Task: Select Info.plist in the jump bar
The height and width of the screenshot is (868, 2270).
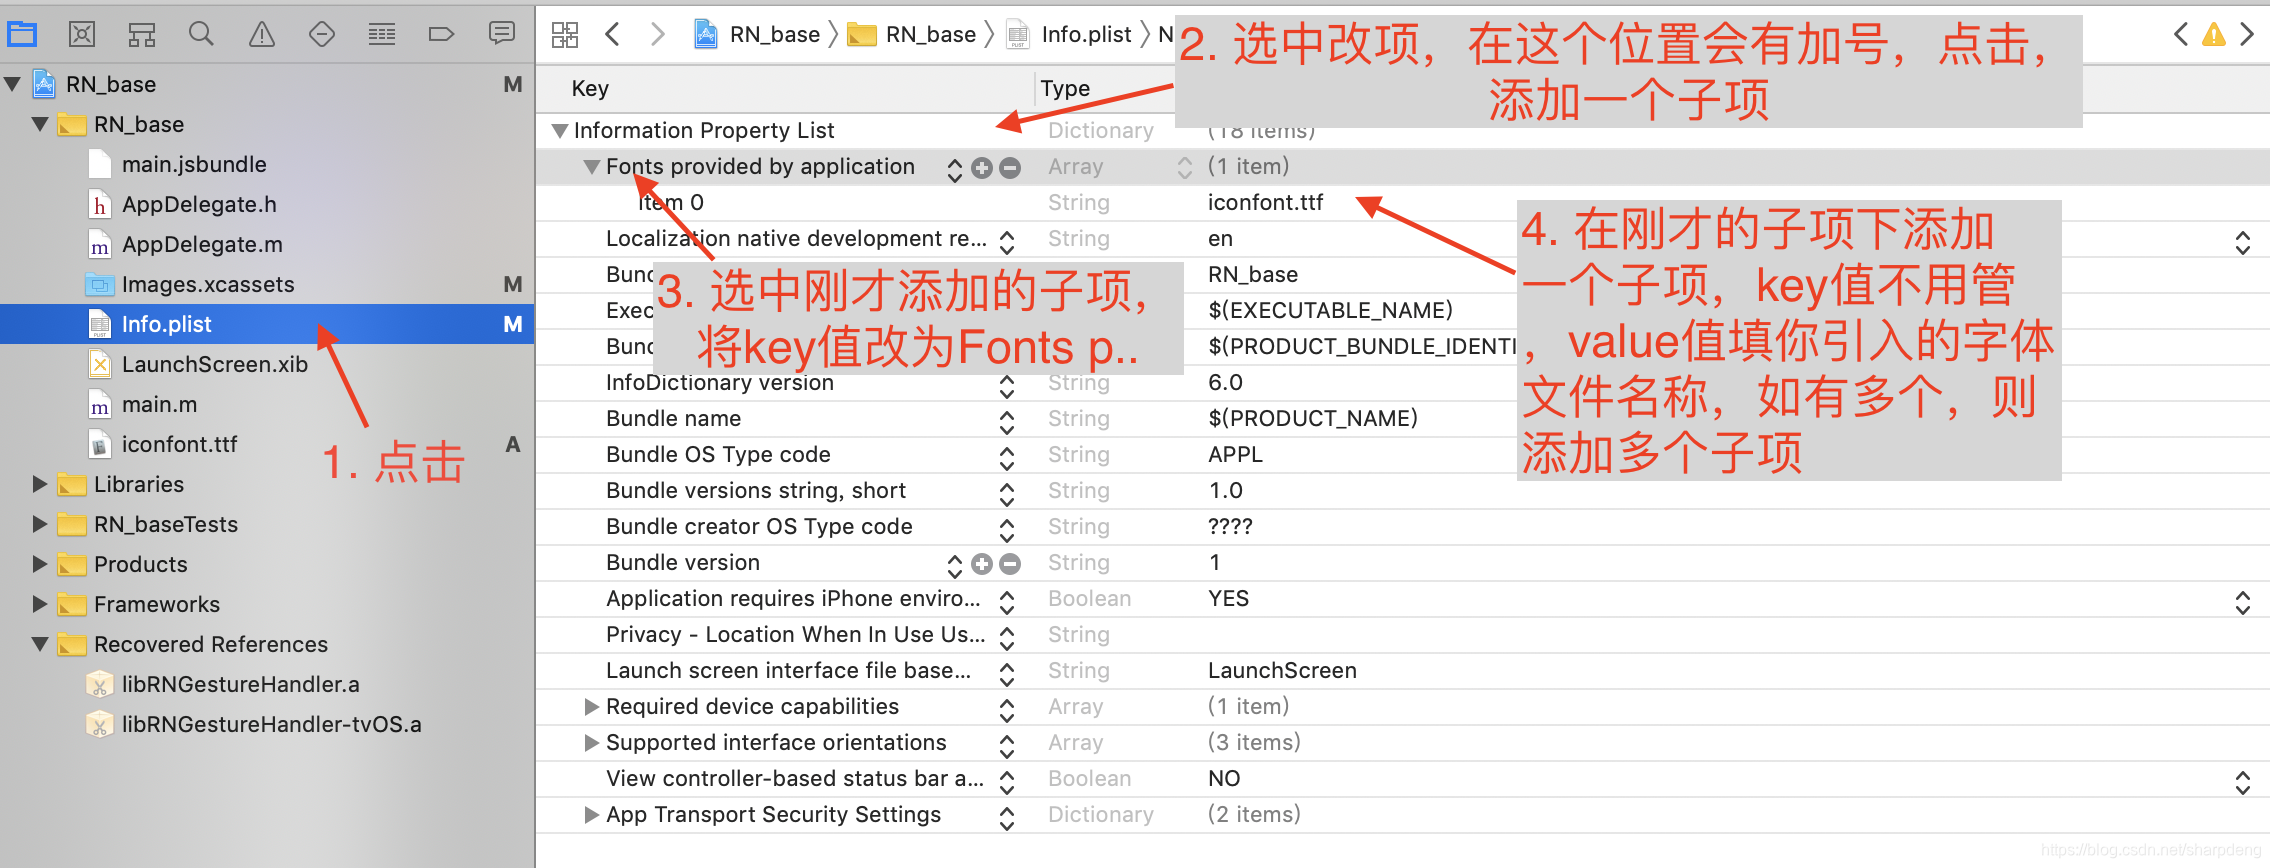Action: point(1069,35)
